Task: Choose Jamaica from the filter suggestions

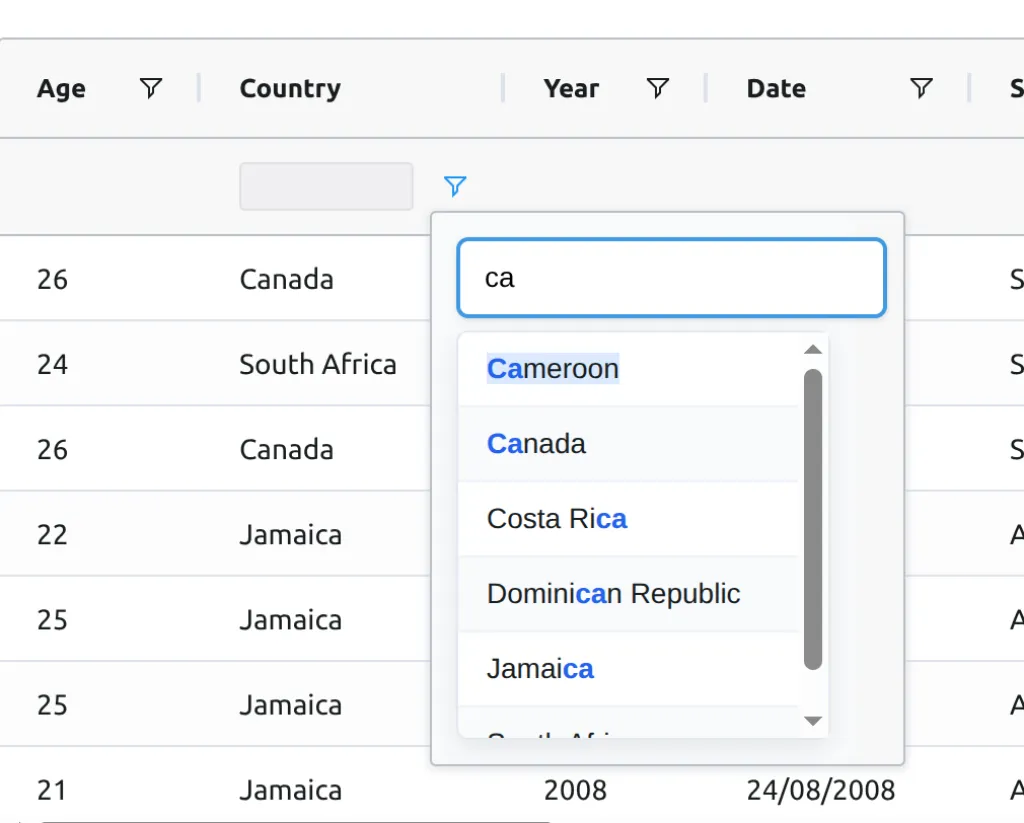Action: click(540, 669)
